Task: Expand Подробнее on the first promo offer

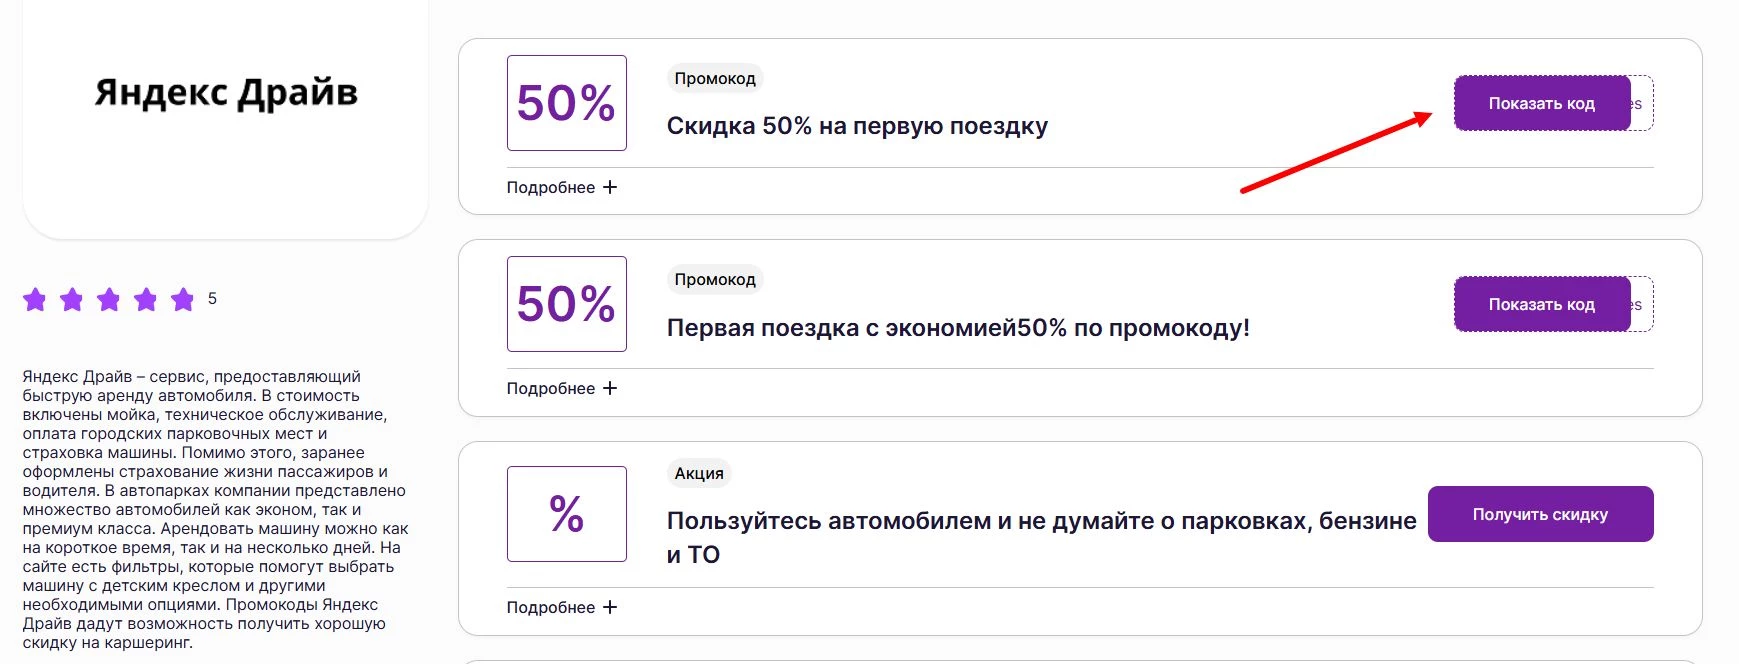Action: [x=561, y=187]
